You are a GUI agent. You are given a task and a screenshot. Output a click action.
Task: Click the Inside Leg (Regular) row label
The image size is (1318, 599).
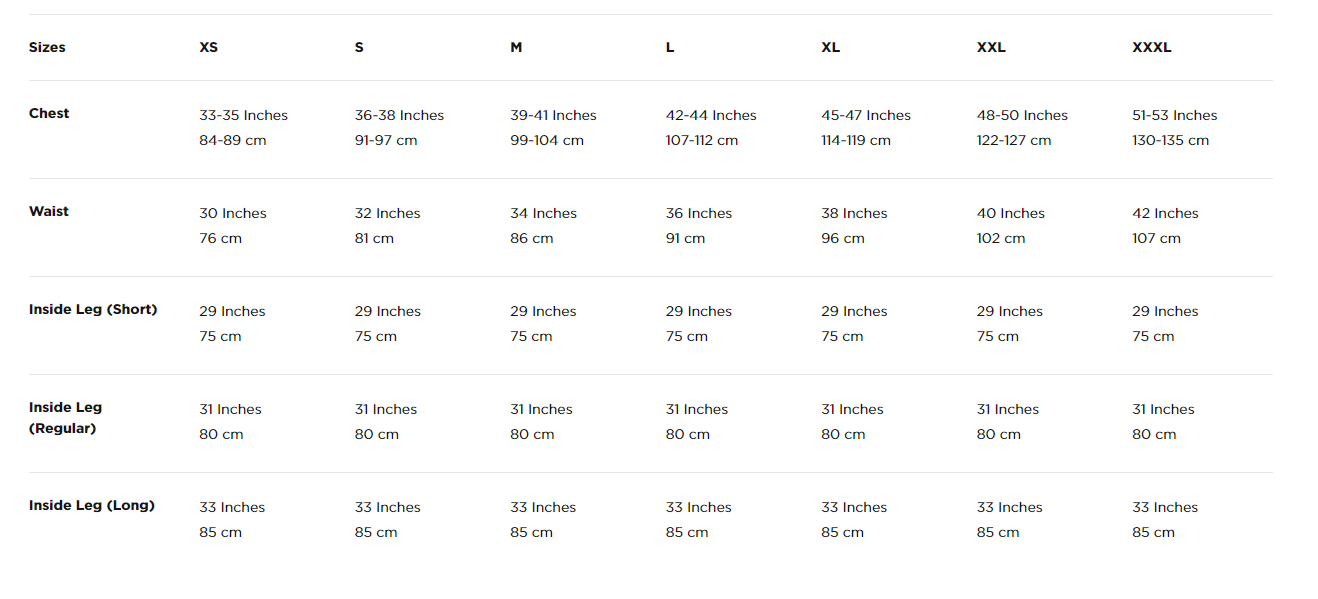coord(65,418)
